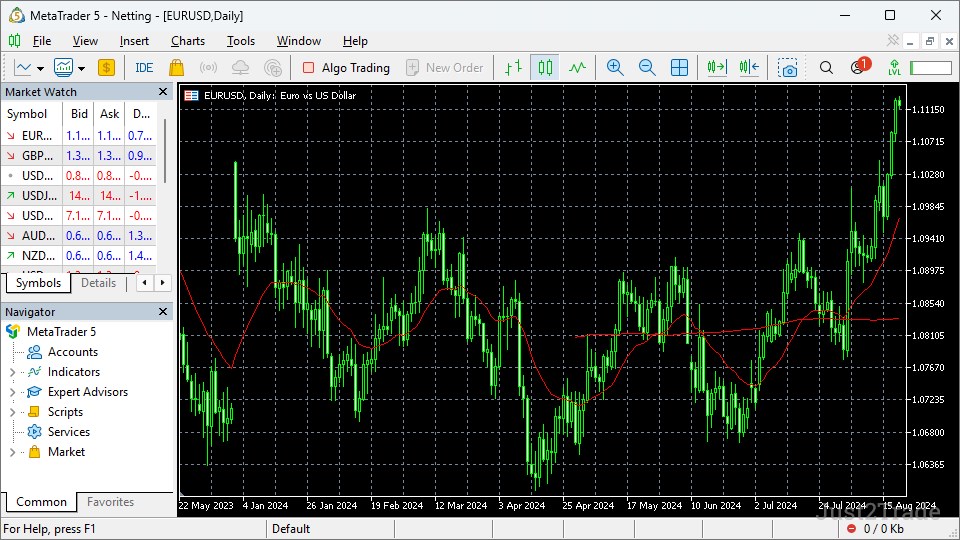
Task: Switch chart to line chart view
Action: coord(577,67)
